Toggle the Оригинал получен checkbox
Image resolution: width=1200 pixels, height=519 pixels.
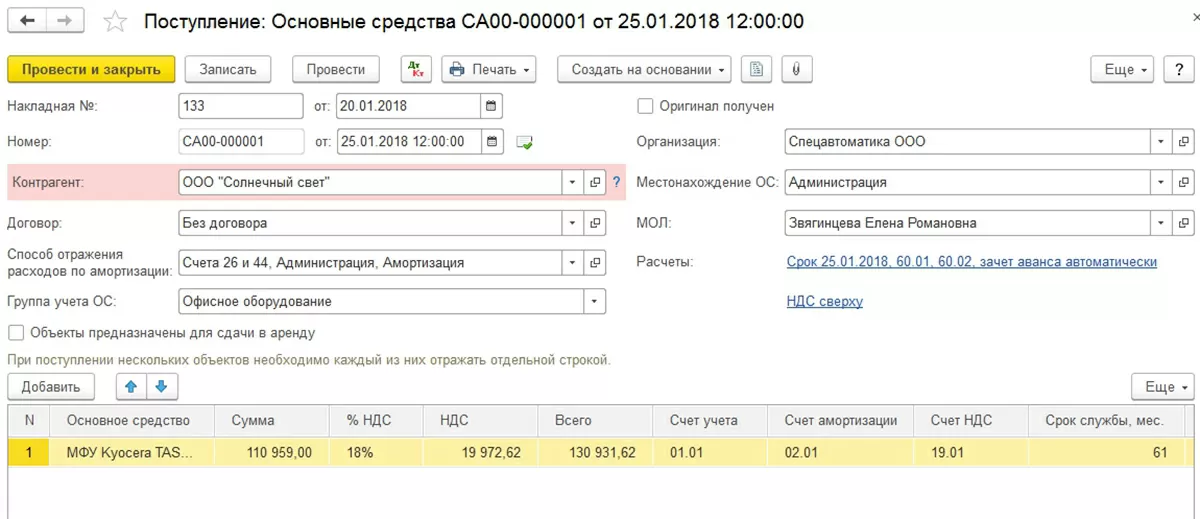[x=645, y=106]
